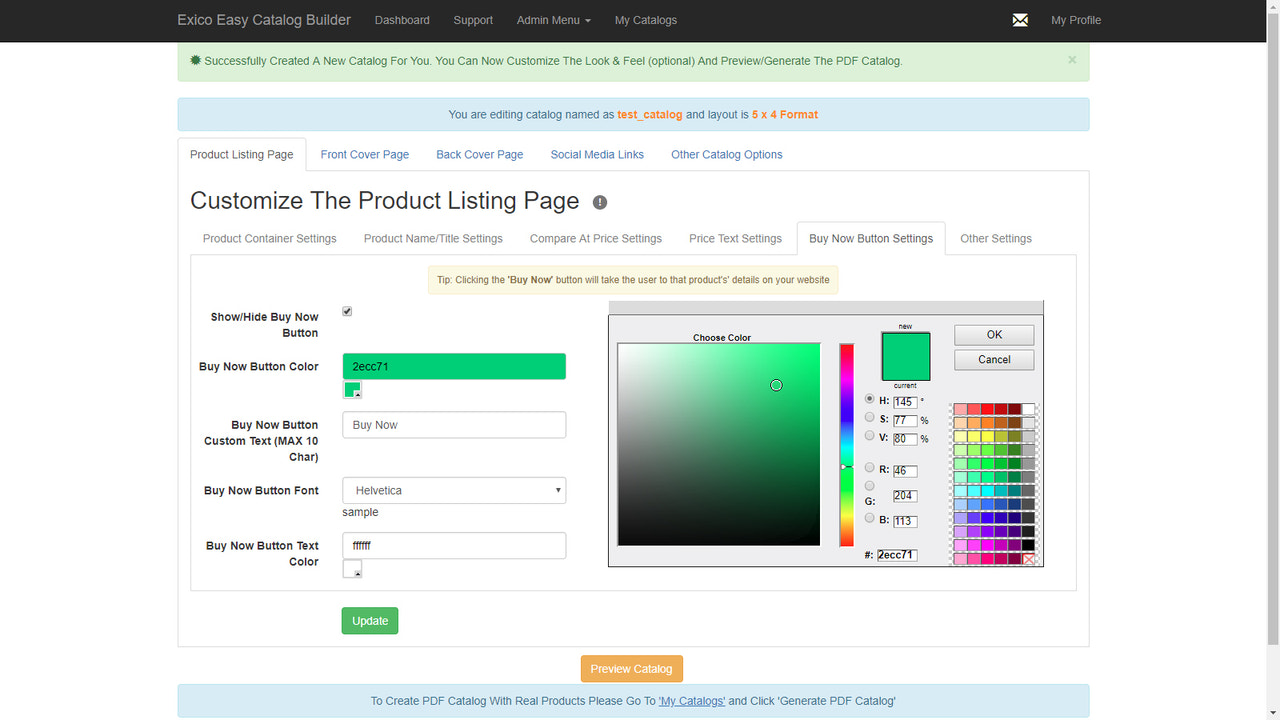Click the info icon beside the page heading
This screenshot has height=720, width=1280.
click(599, 202)
